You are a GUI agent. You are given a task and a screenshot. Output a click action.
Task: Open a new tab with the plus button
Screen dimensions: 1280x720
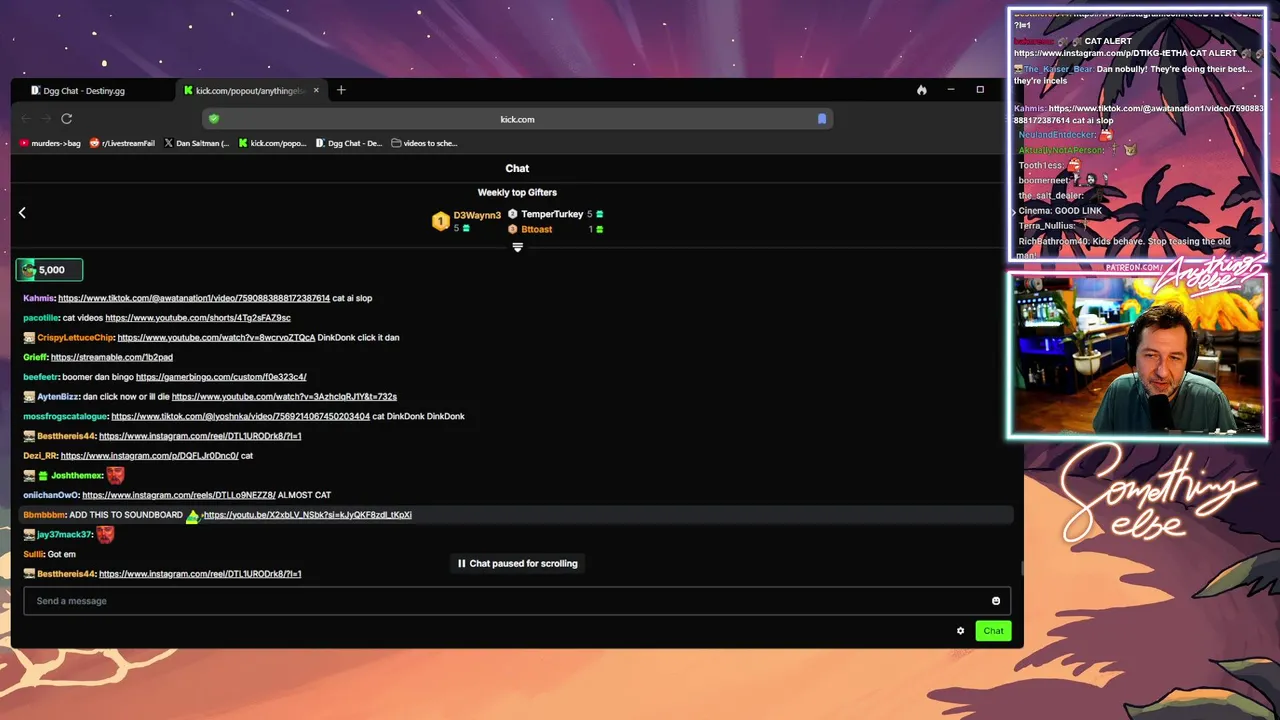[341, 90]
